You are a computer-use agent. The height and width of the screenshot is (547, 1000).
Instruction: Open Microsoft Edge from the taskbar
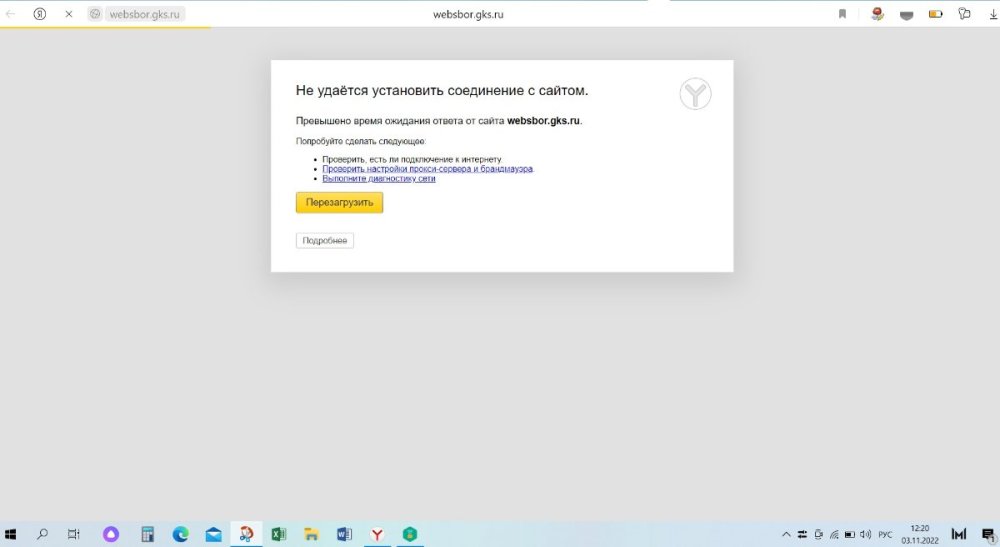tap(180, 534)
